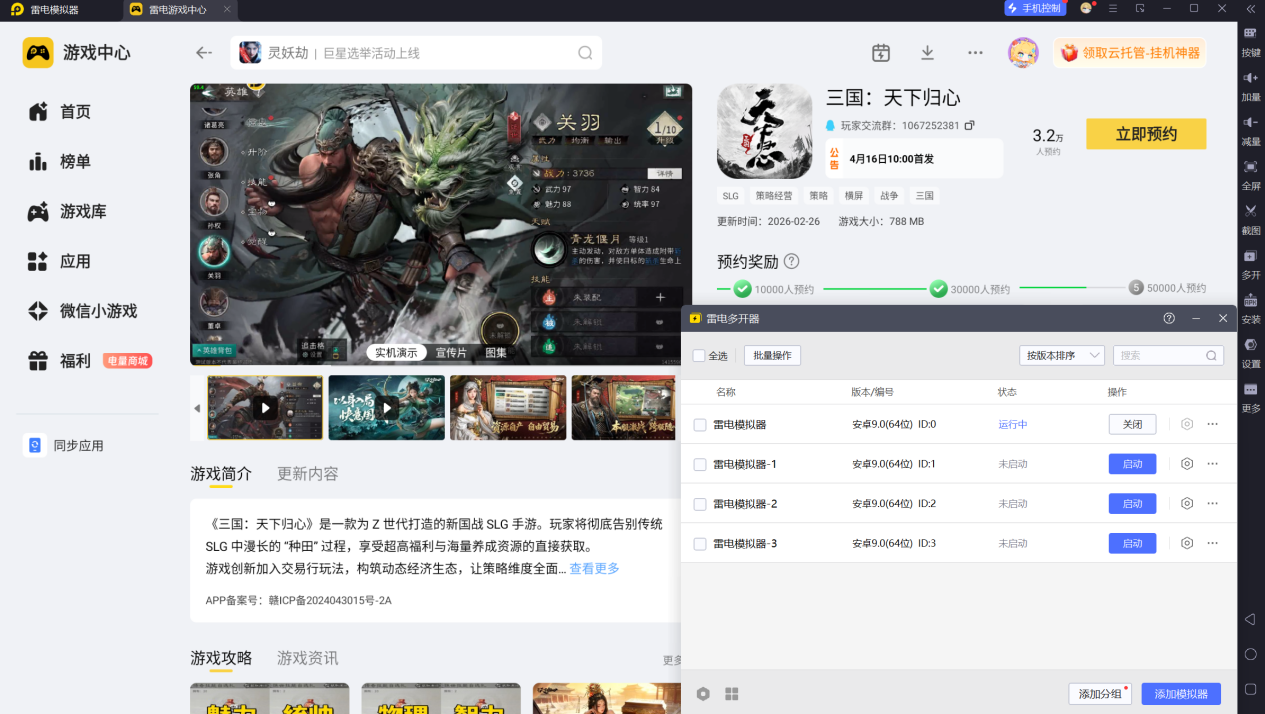Image resolution: width=1265 pixels, height=714 pixels.
Task: Open the three-dot more menu in top bar
Action: 975,53
